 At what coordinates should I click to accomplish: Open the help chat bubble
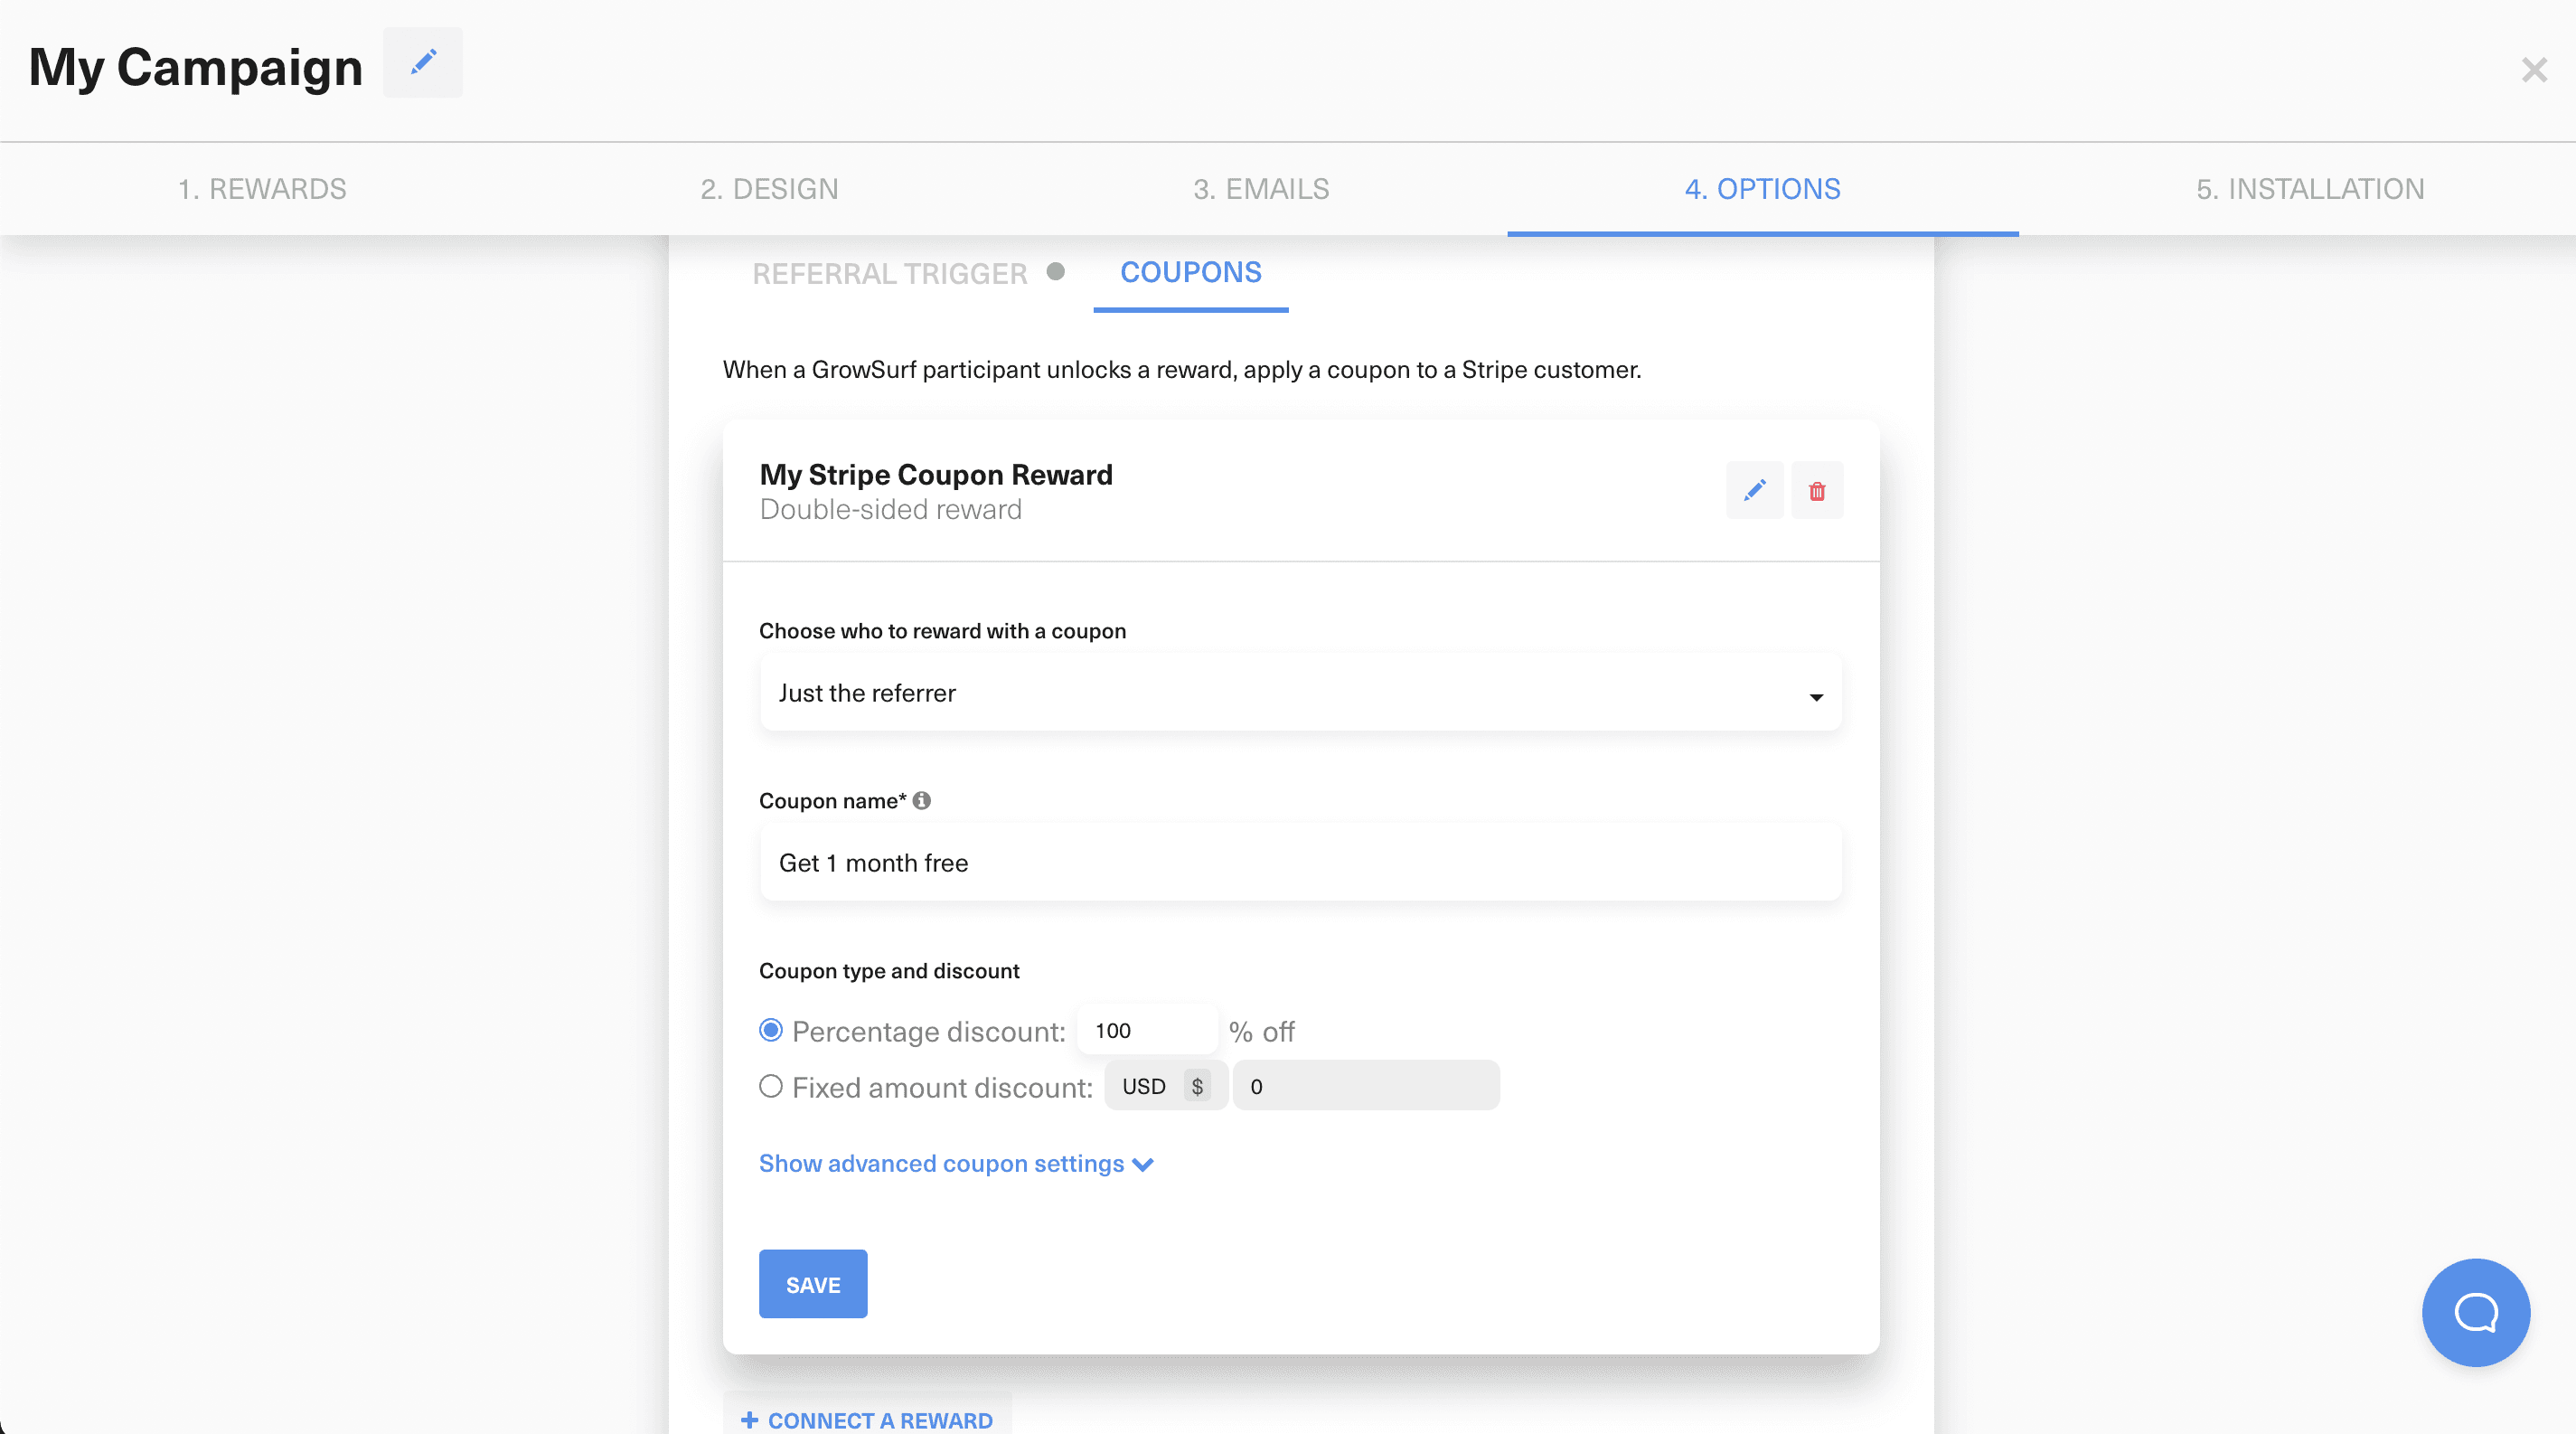pos(2475,1313)
